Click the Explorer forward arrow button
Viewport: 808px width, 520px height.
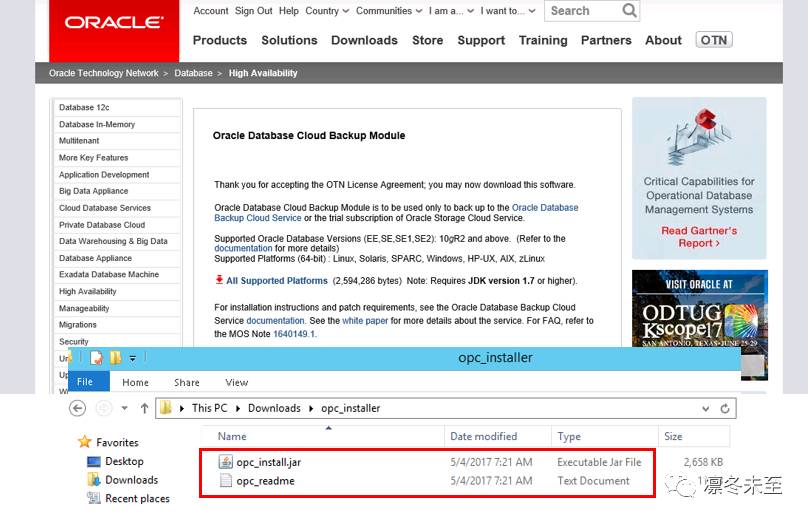[104, 408]
